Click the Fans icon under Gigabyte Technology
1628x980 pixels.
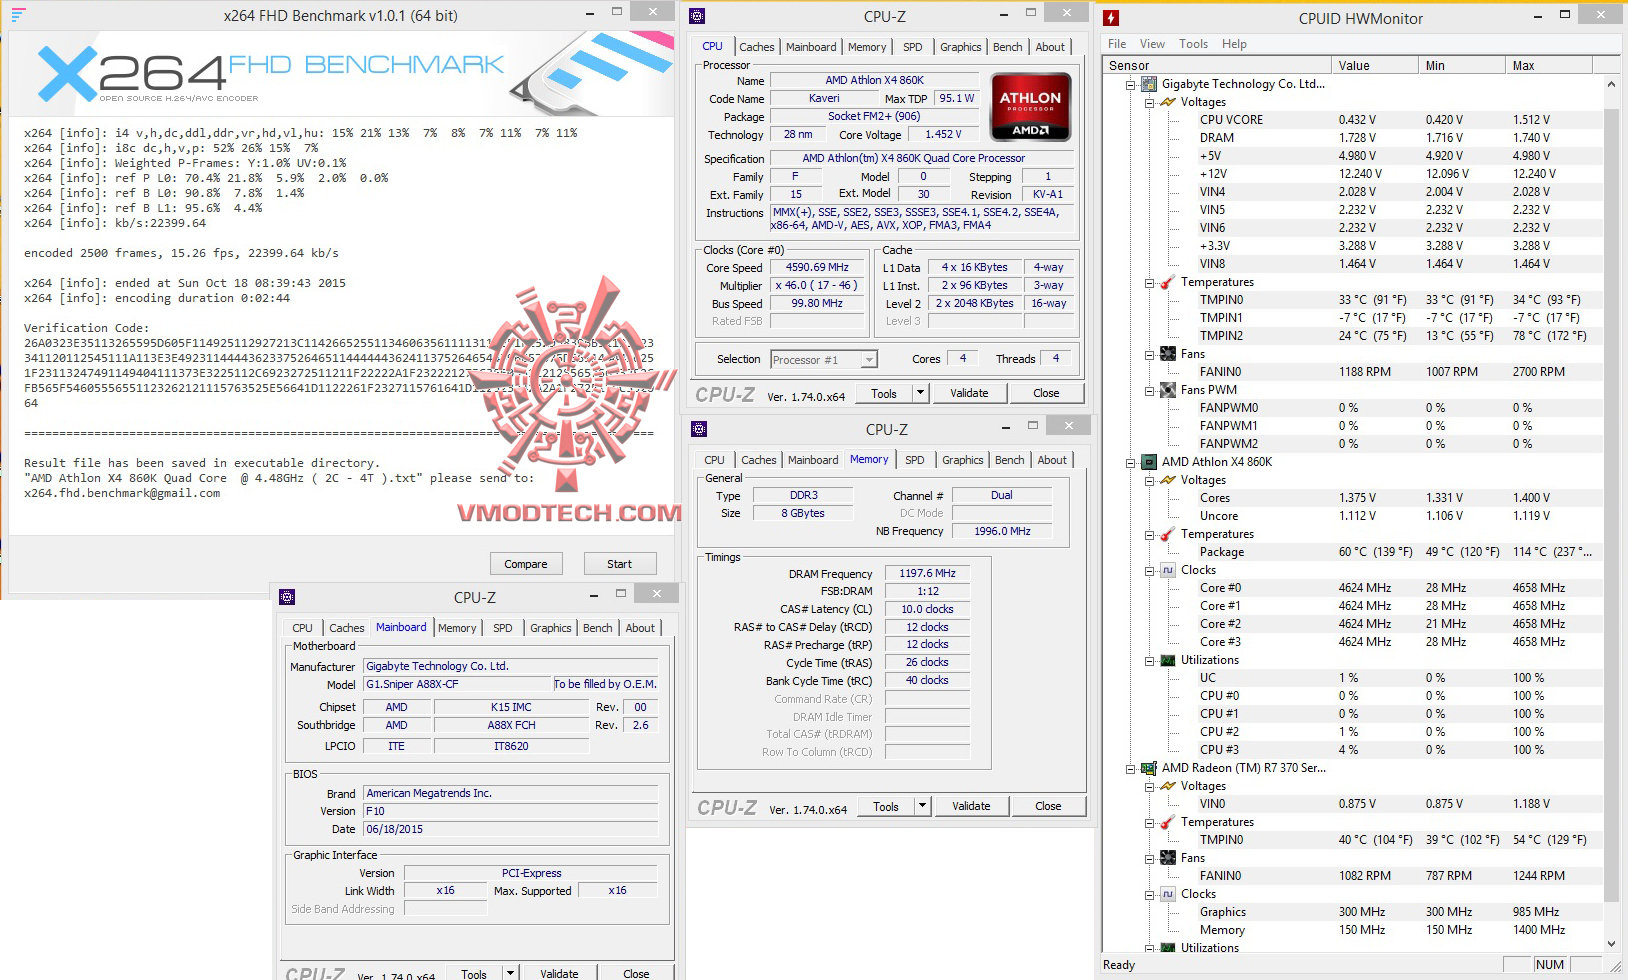coord(1167,354)
